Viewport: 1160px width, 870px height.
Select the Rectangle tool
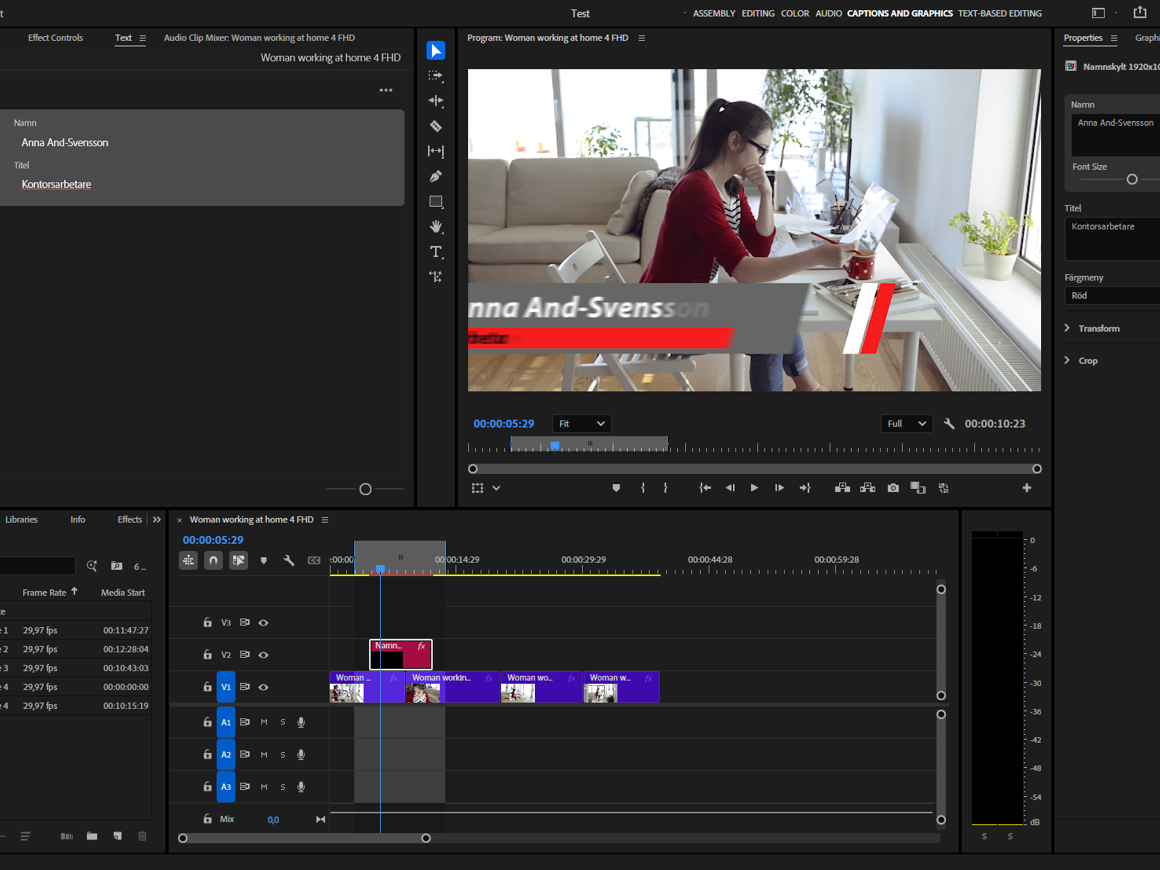click(436, 202)
